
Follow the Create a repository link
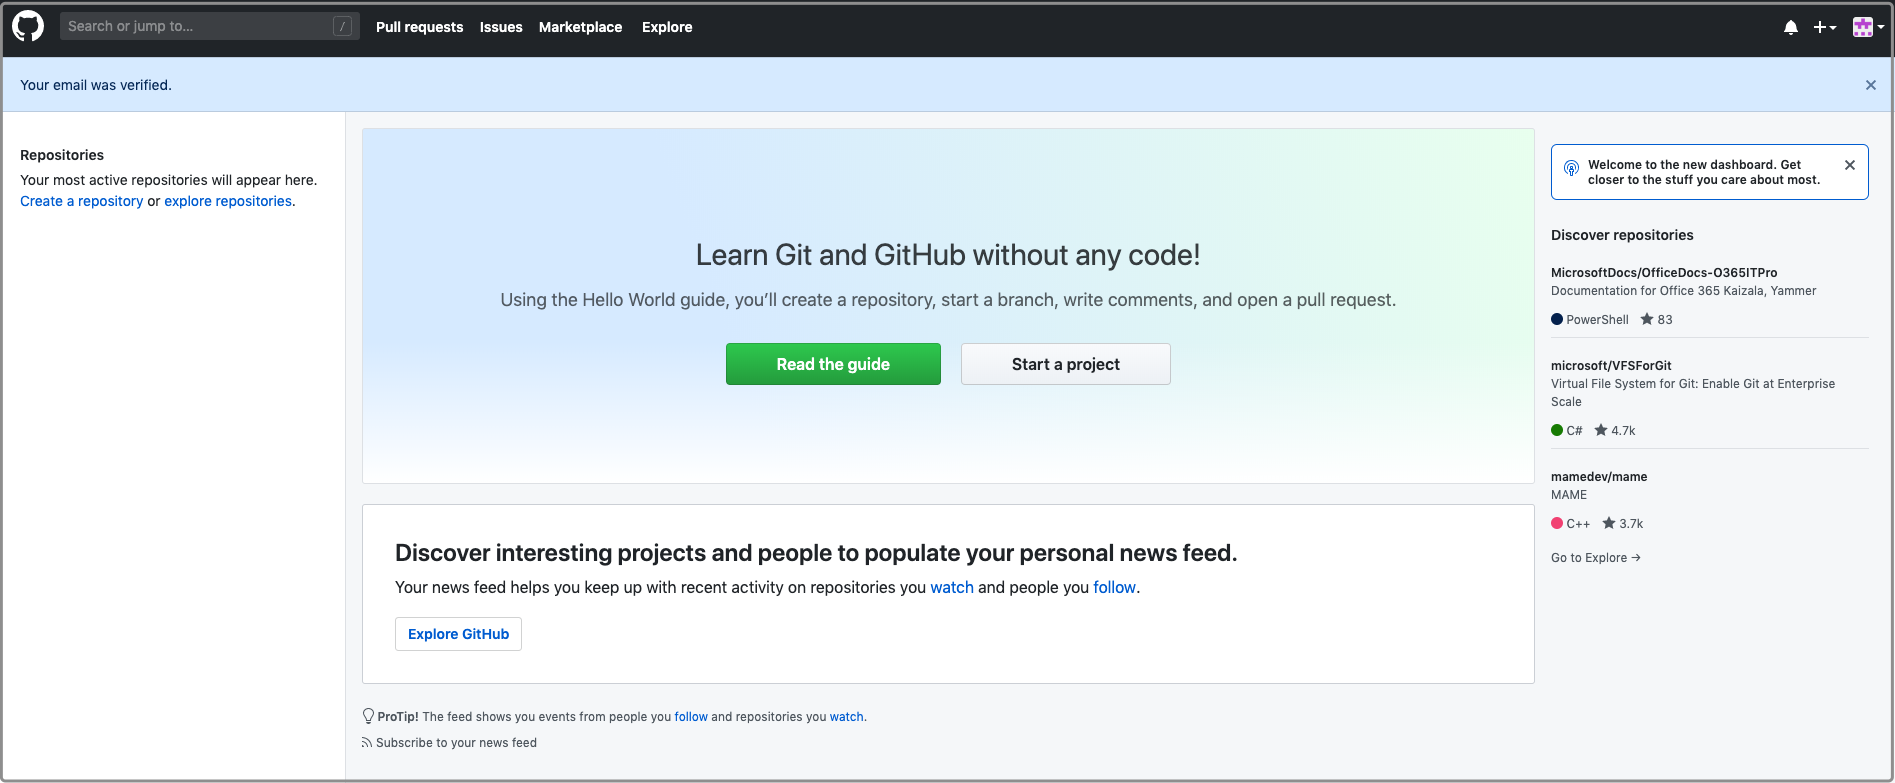[82, 201]
